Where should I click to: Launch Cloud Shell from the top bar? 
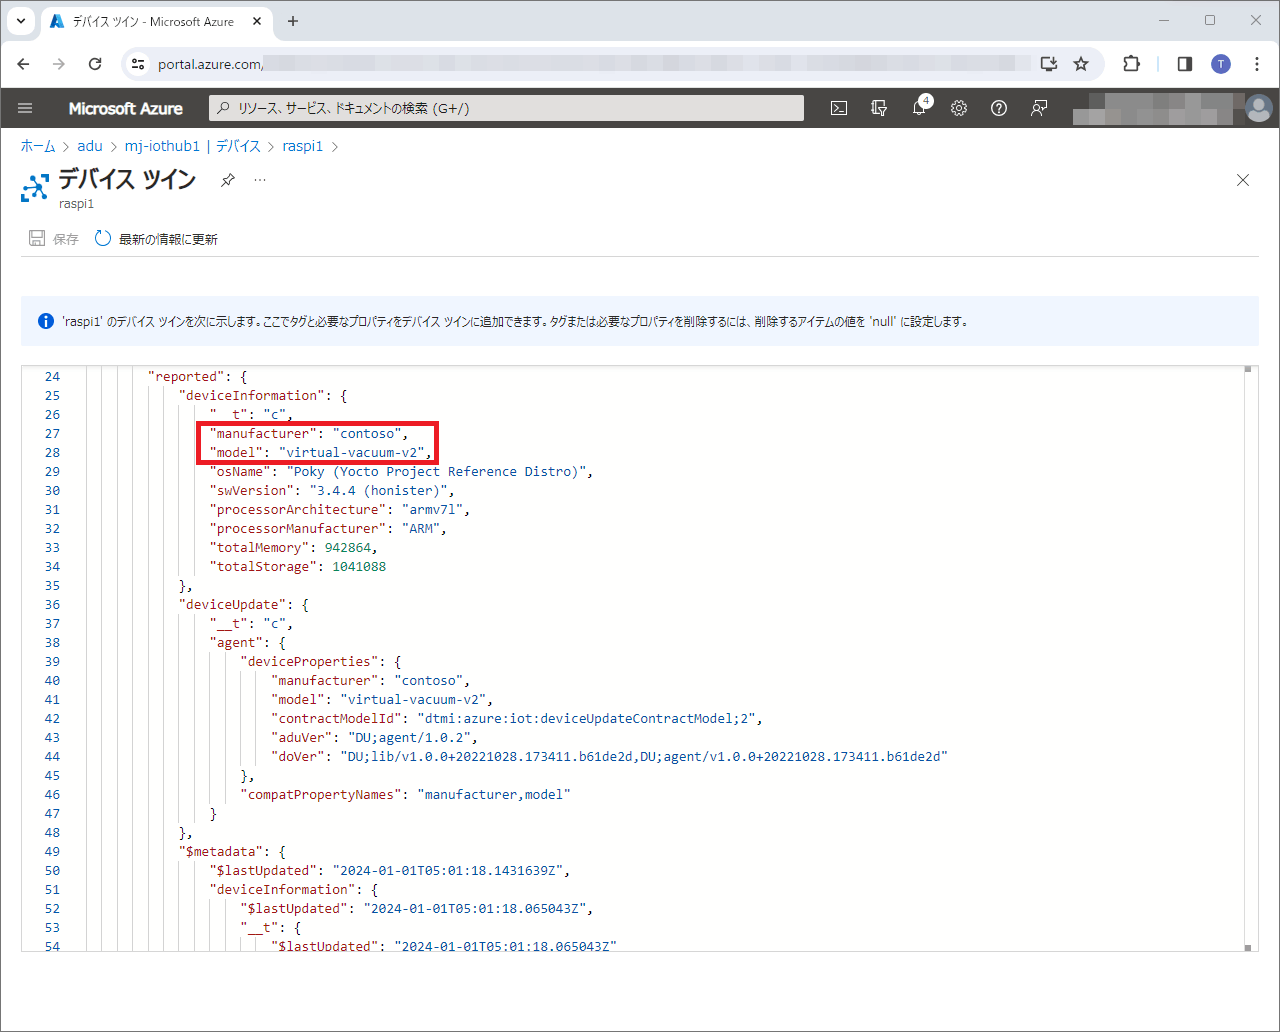point(839,108)
